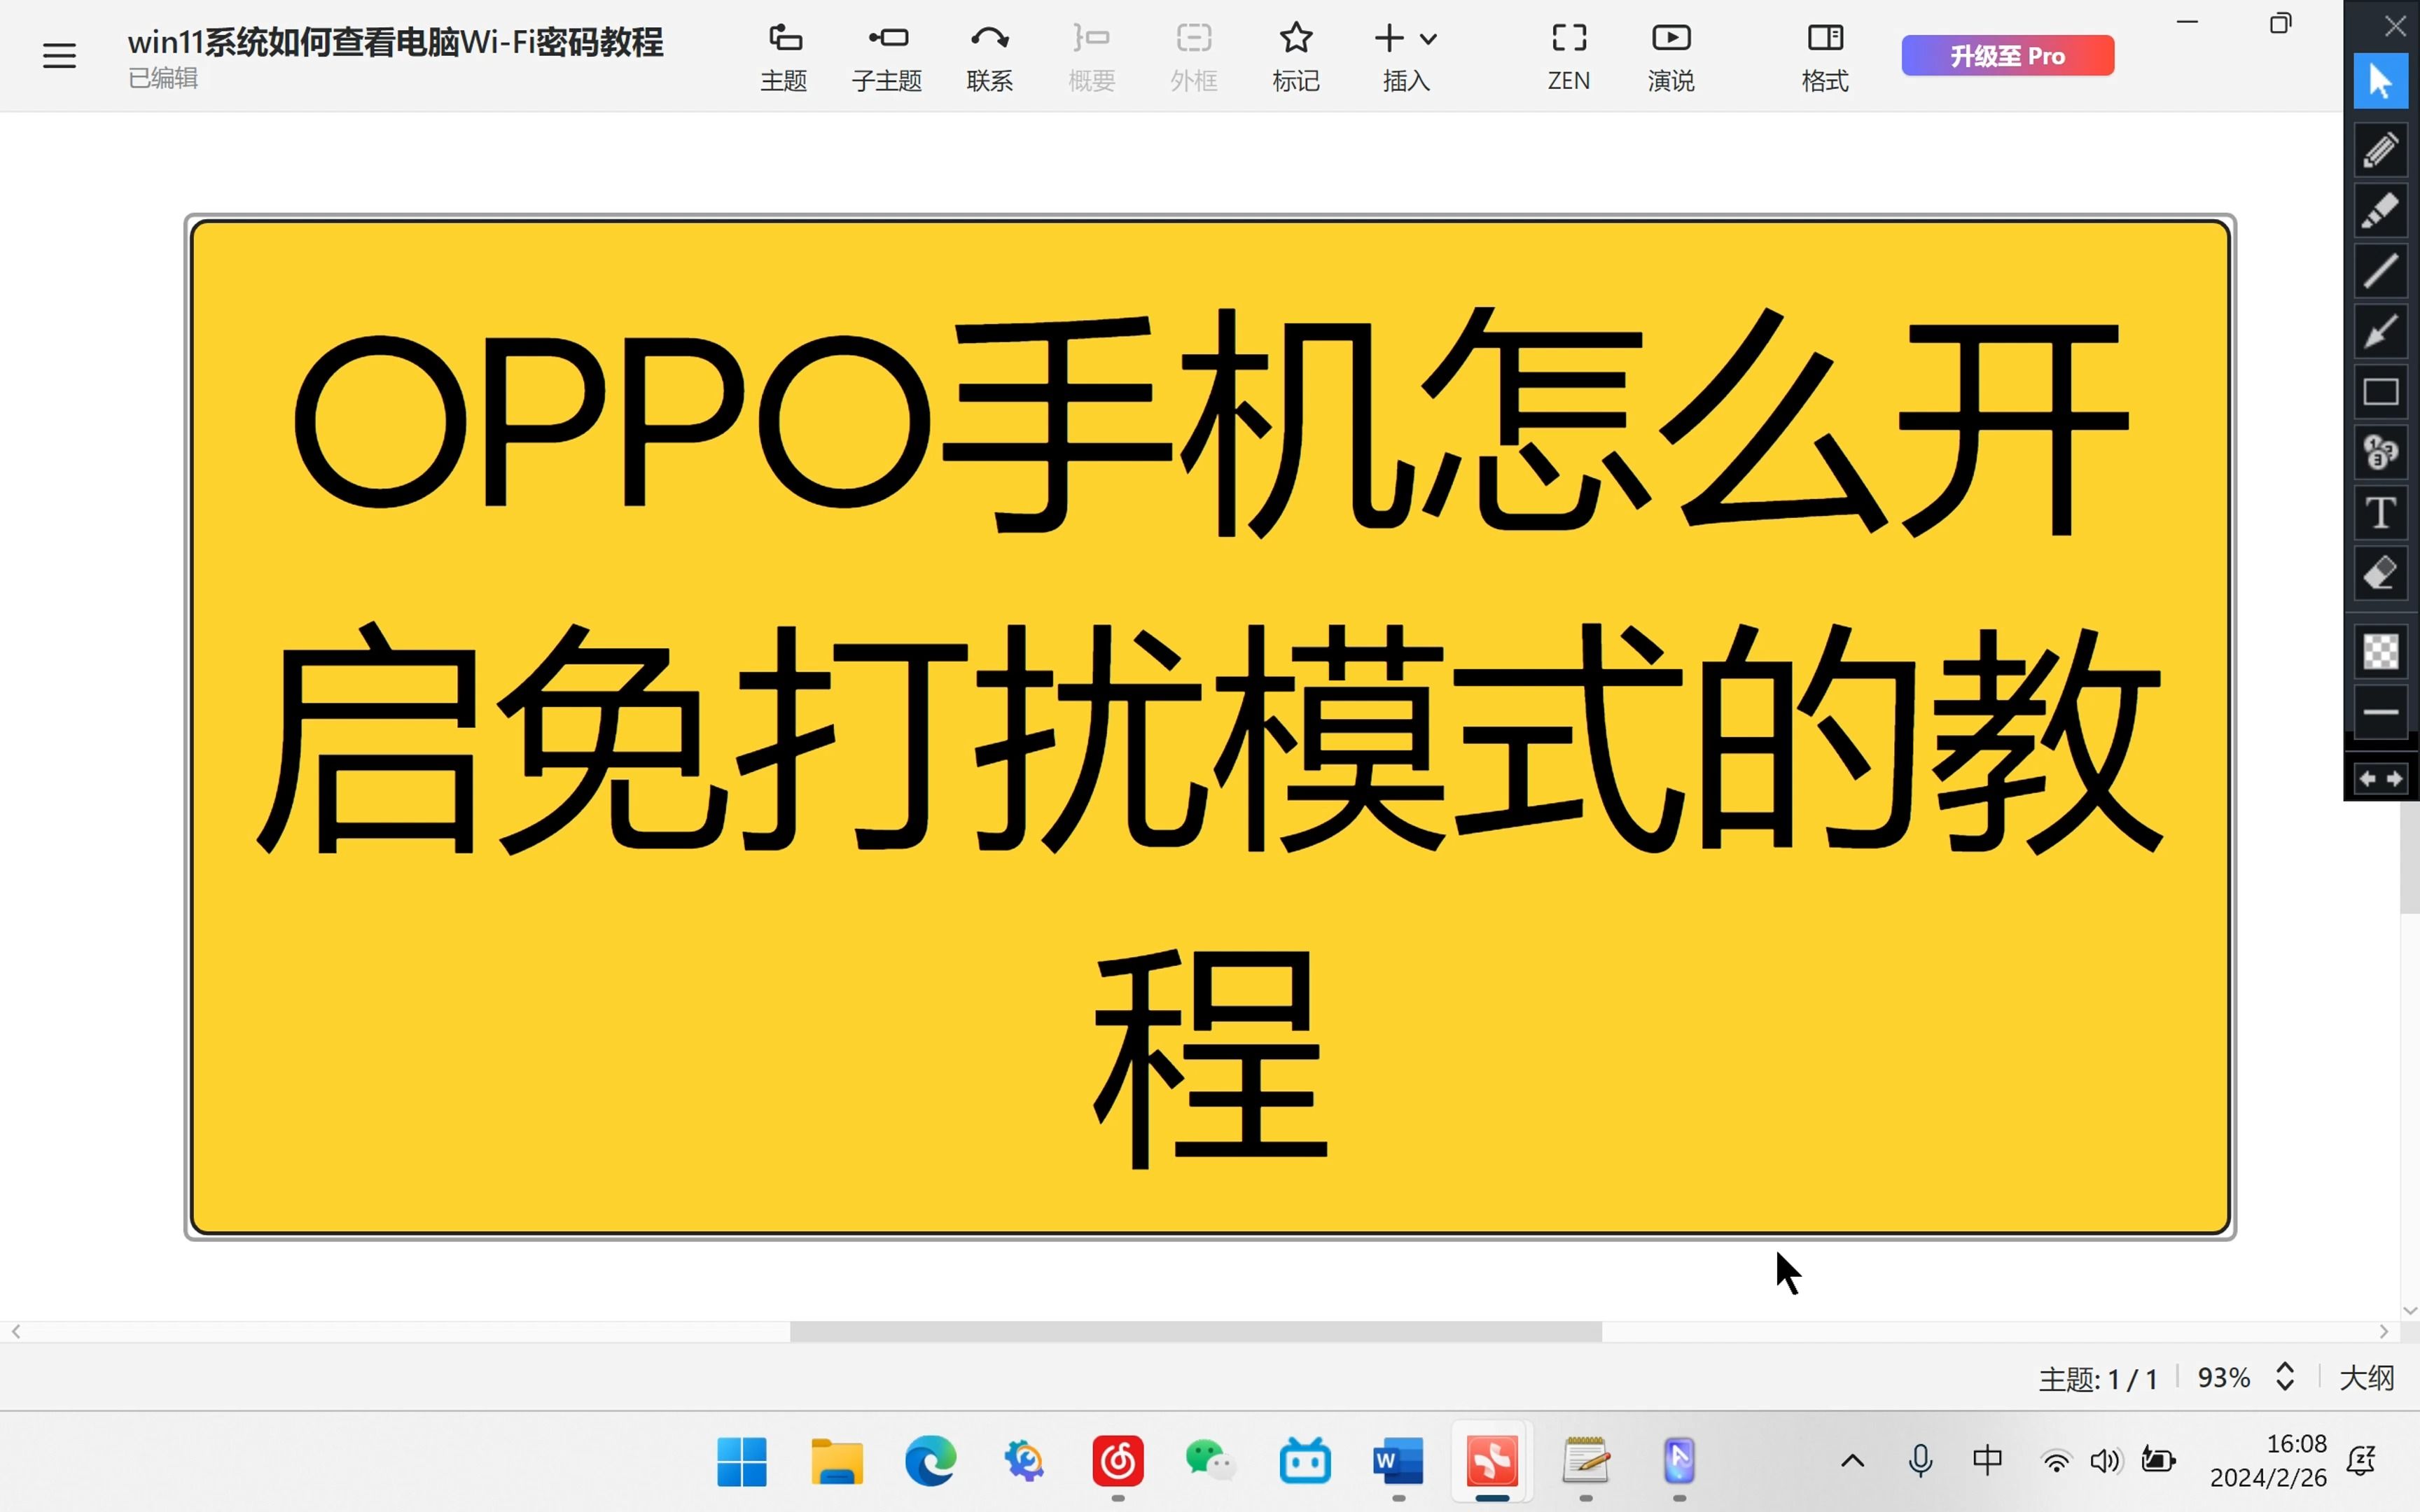
Task: Expand the 插入 dropdown arrow
Action: click(x=1429, y=39)
